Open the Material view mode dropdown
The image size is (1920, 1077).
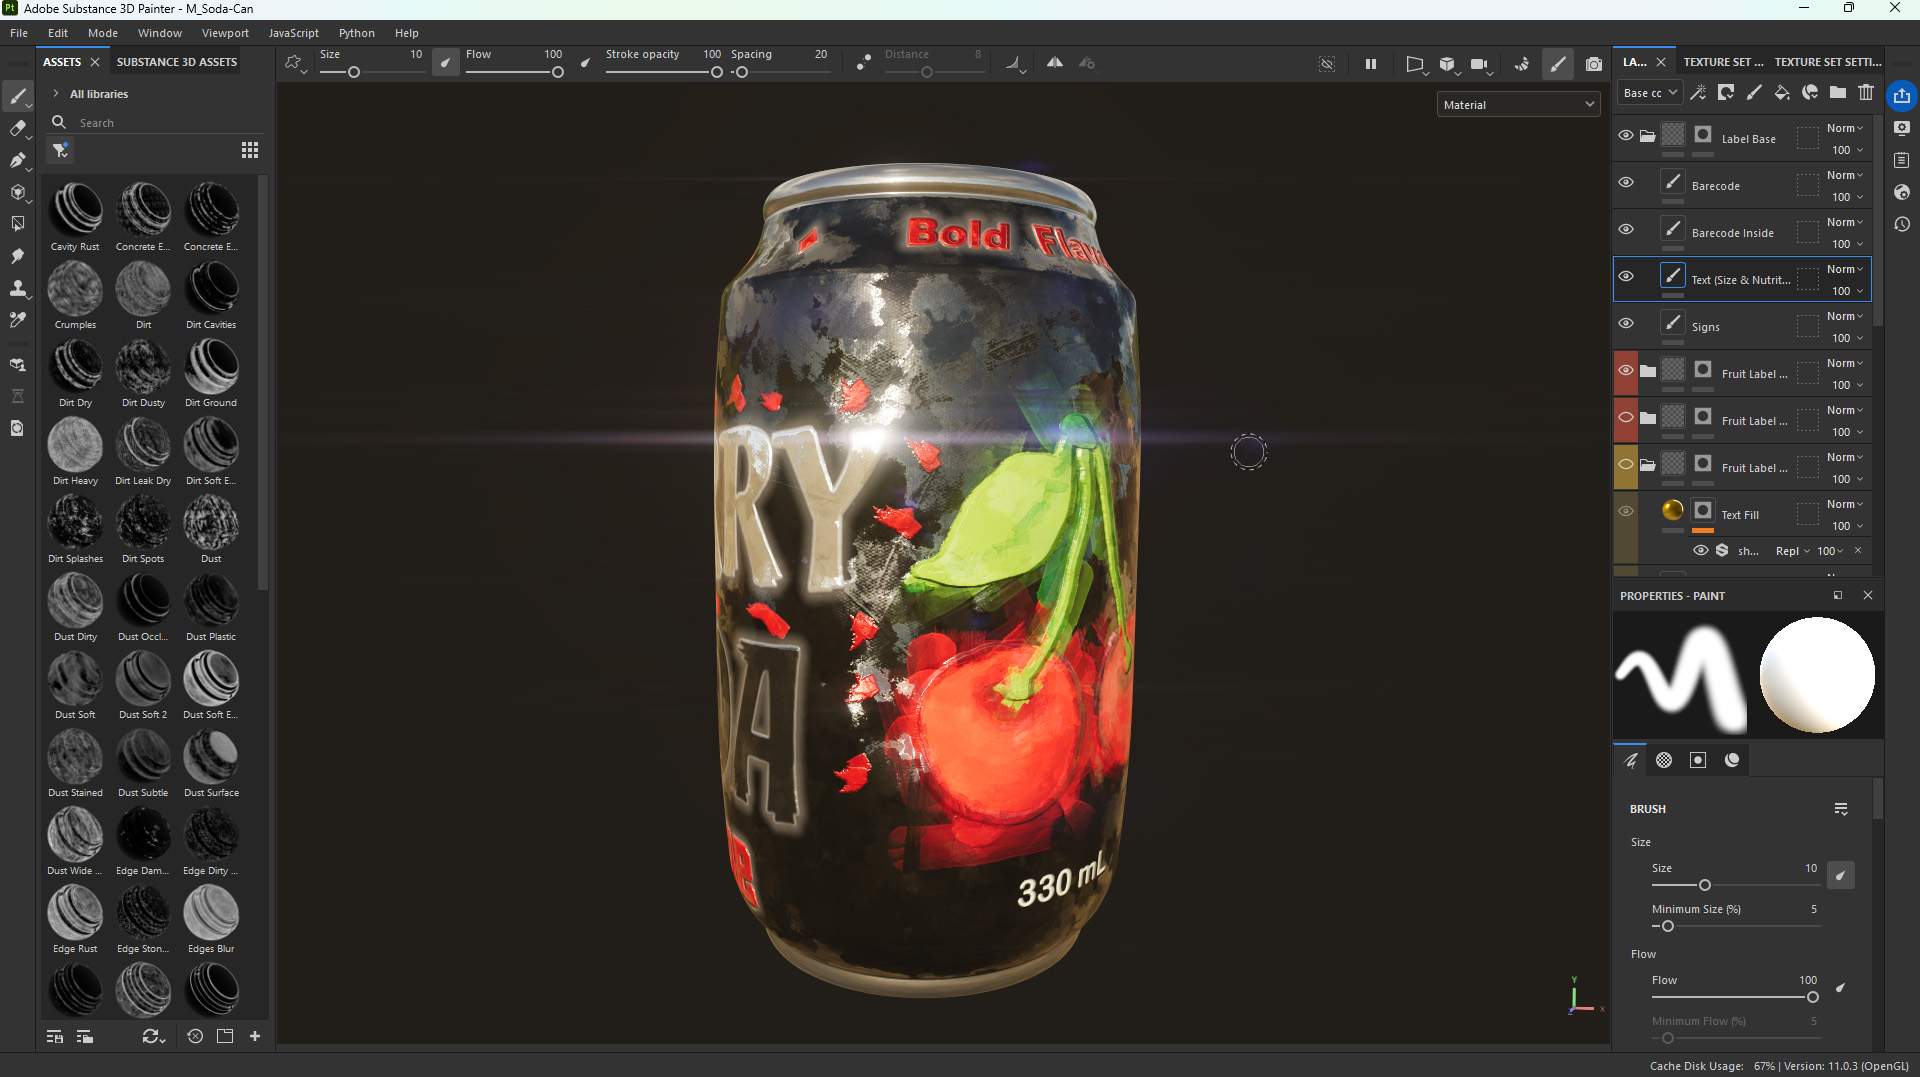coord(1517,104)
